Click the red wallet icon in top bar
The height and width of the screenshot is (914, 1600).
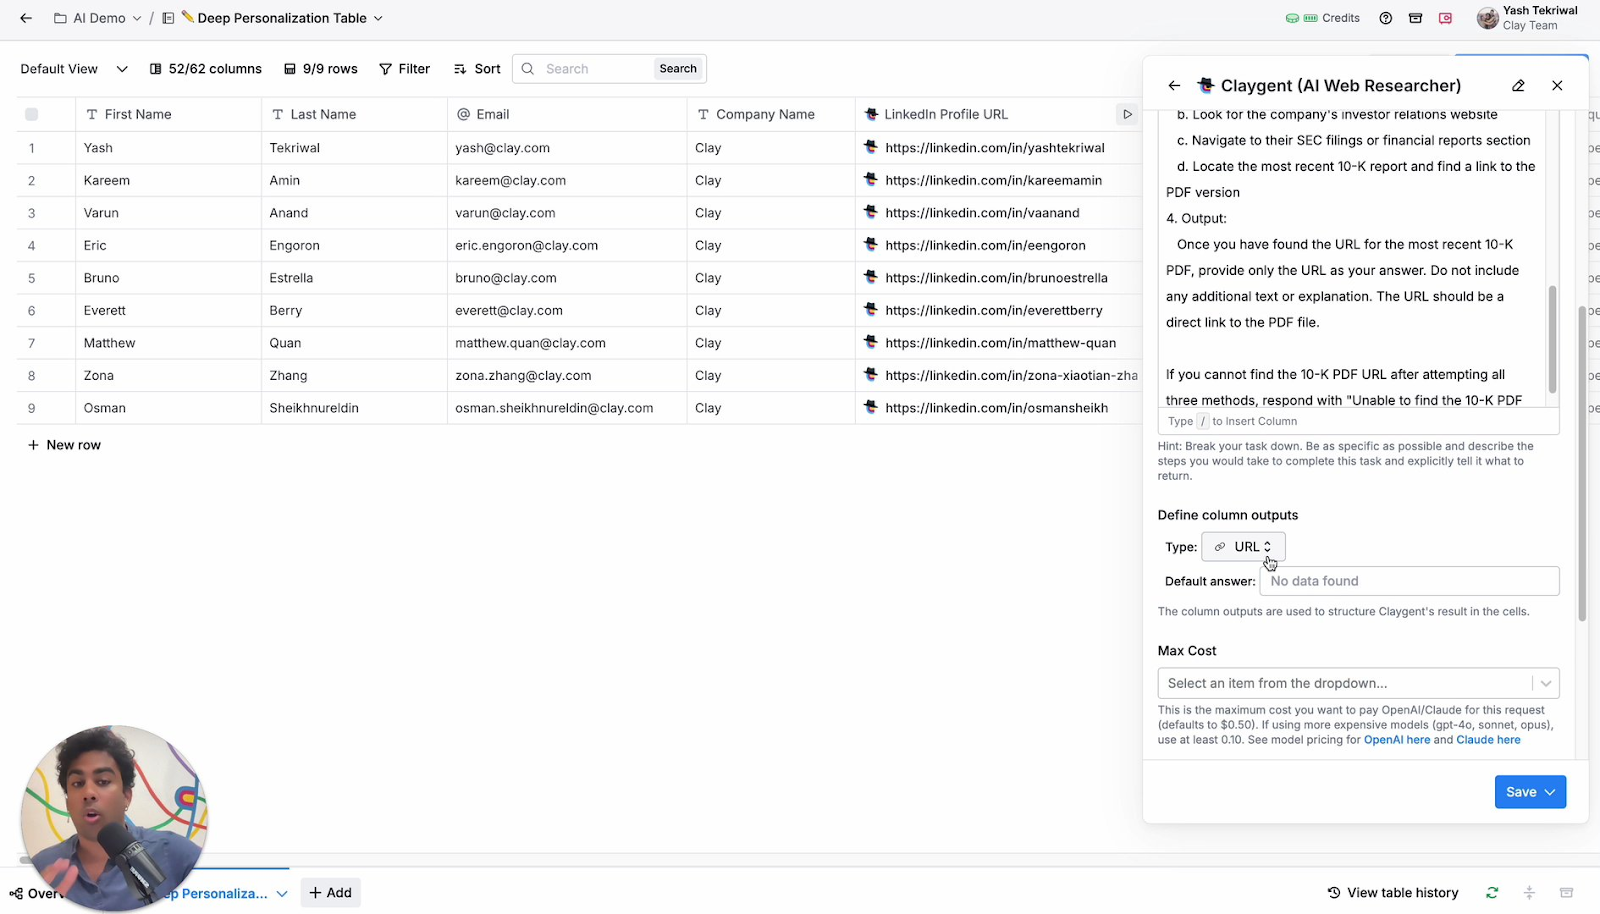[x=1445, y=18]
